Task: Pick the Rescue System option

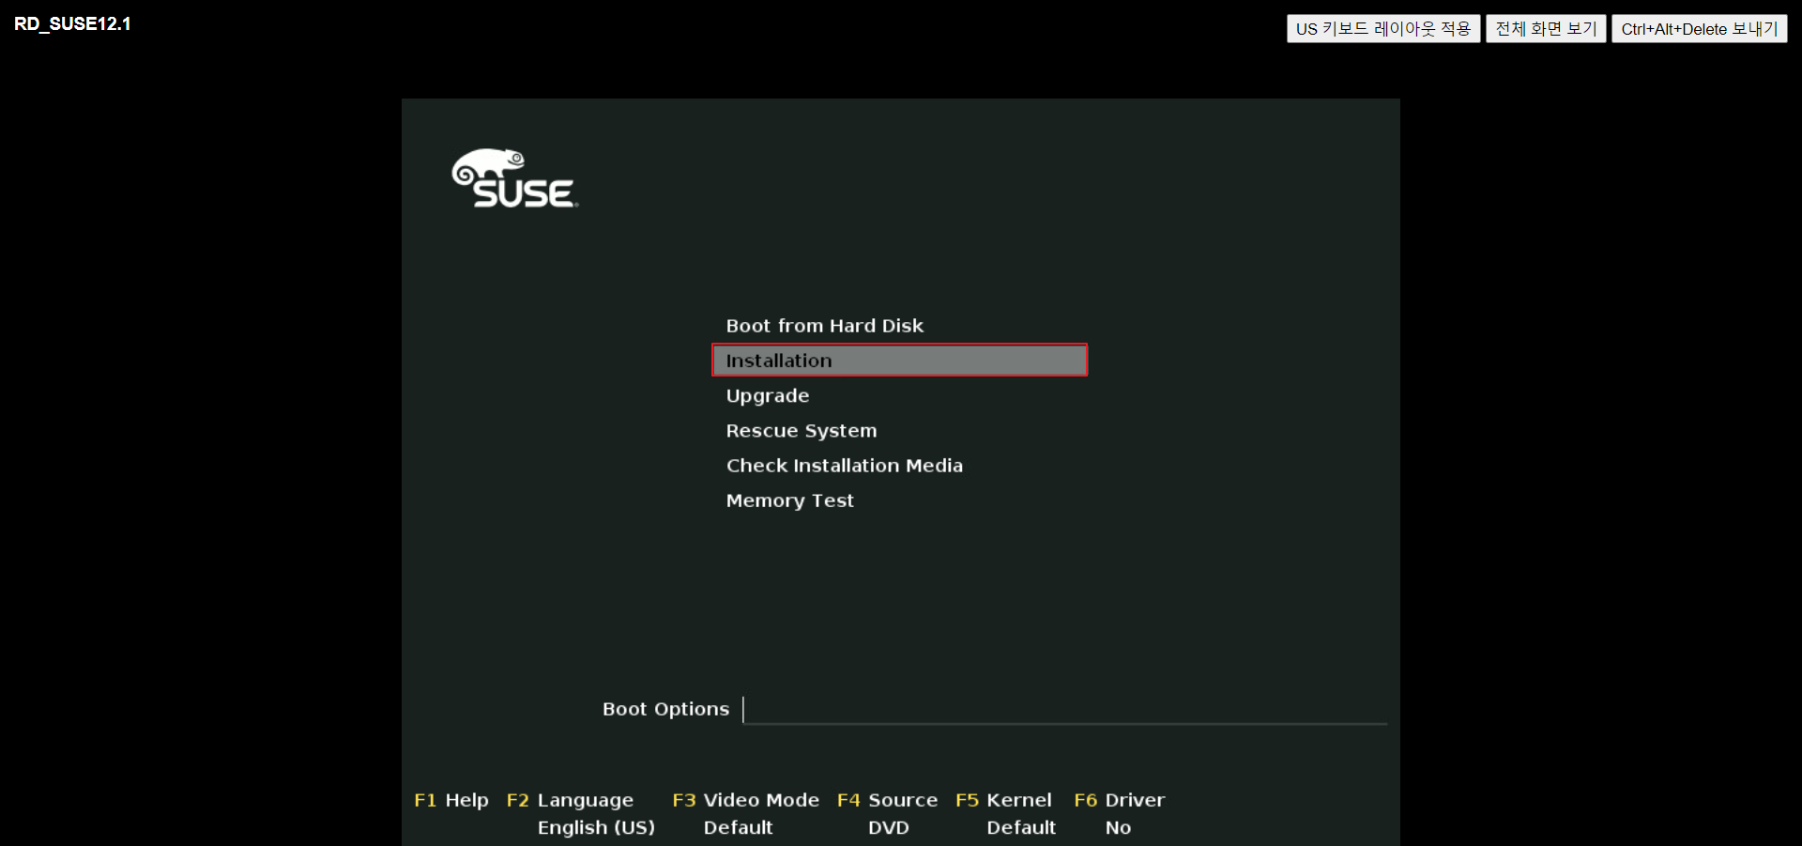Action: [x=801, y=431]
